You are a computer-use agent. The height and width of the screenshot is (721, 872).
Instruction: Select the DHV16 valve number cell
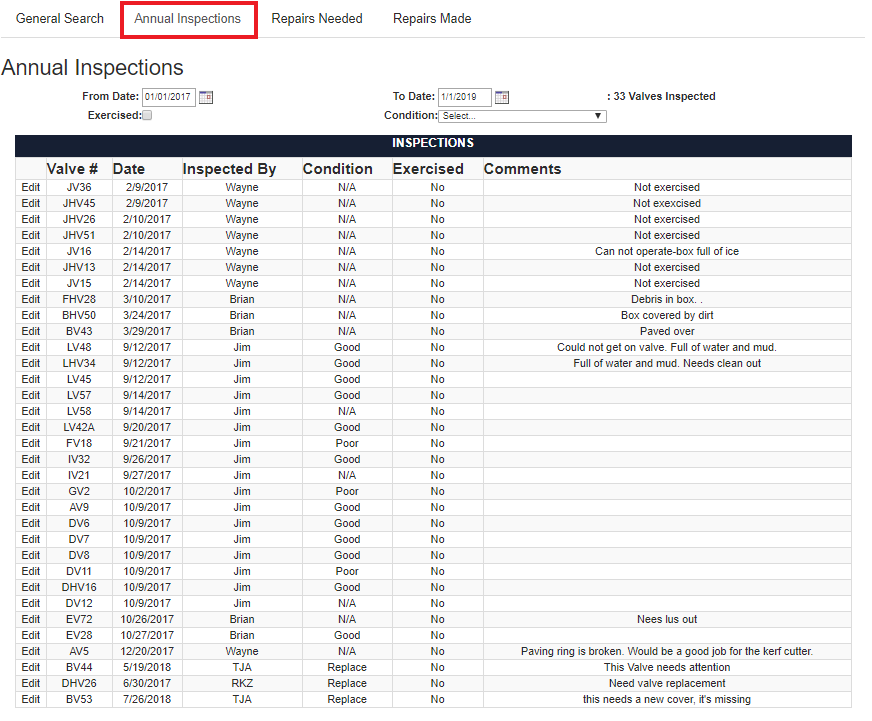click(x=79, y=587)
